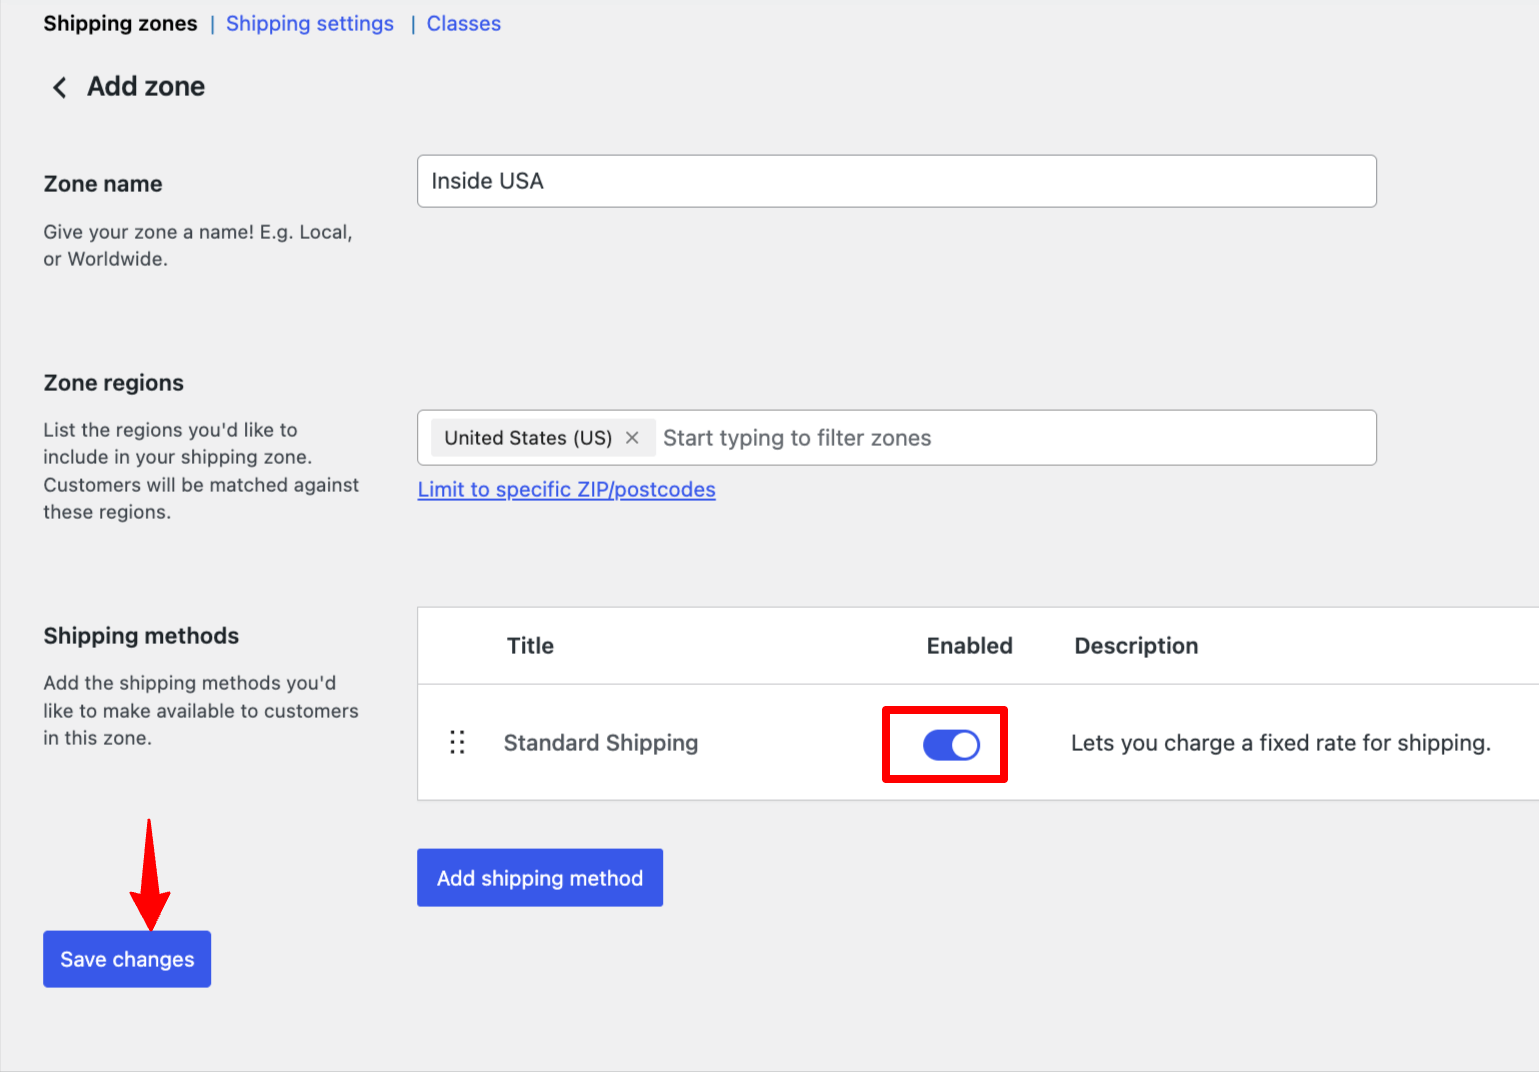This screenshot has height=1072, width=1539.
Task: Switch to the Shipping settings tab
Action: [x=309, y=24]
